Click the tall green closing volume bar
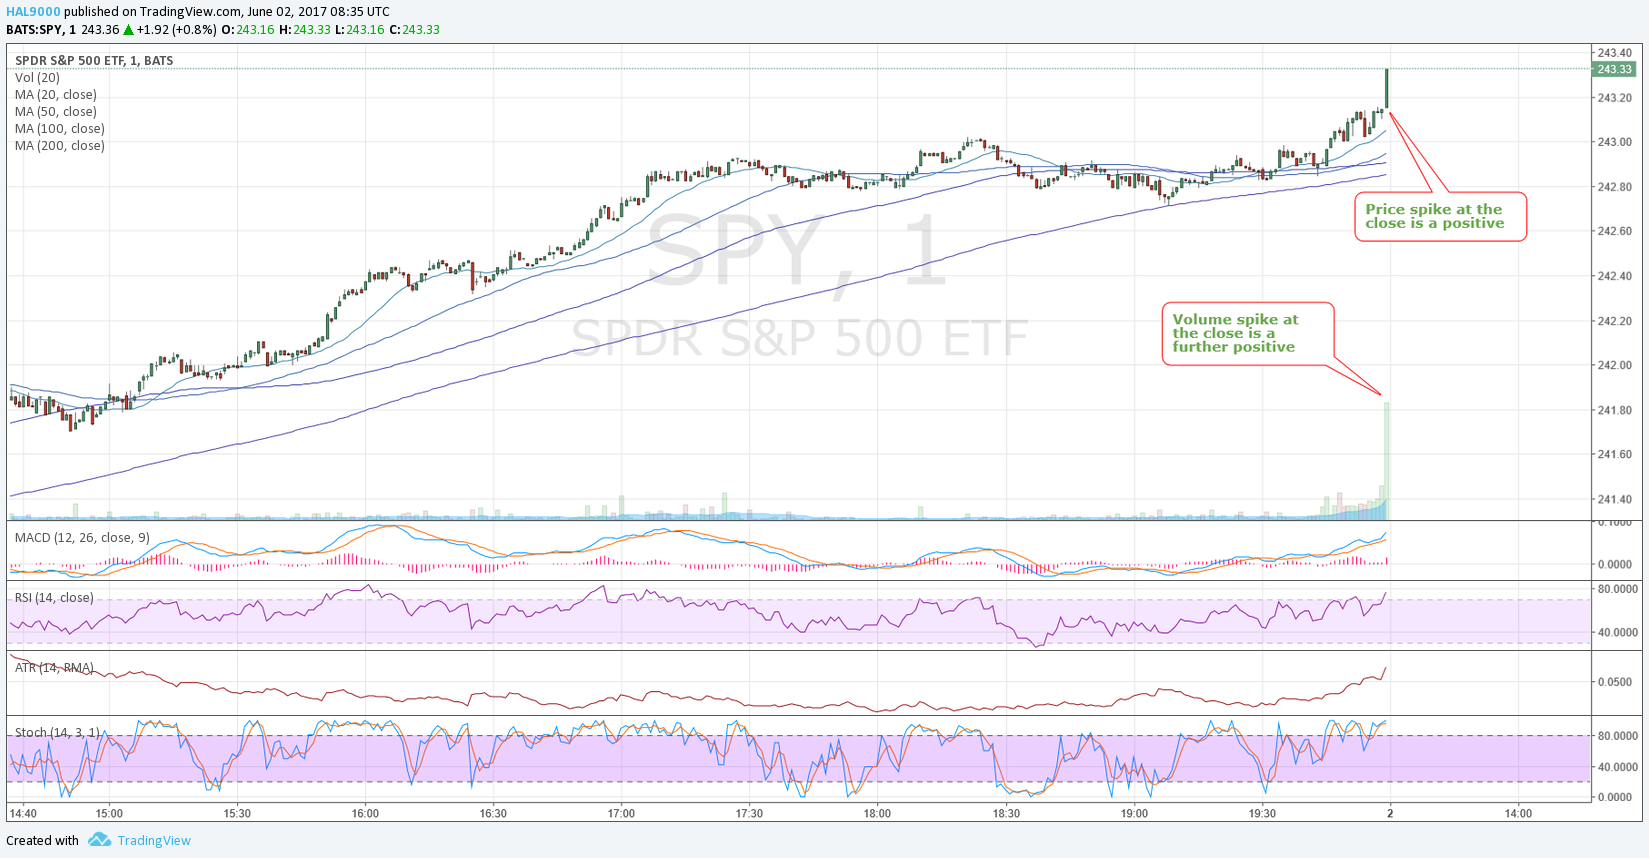This screenshot has width=1649, height=858. click(x=1387, y=460)
